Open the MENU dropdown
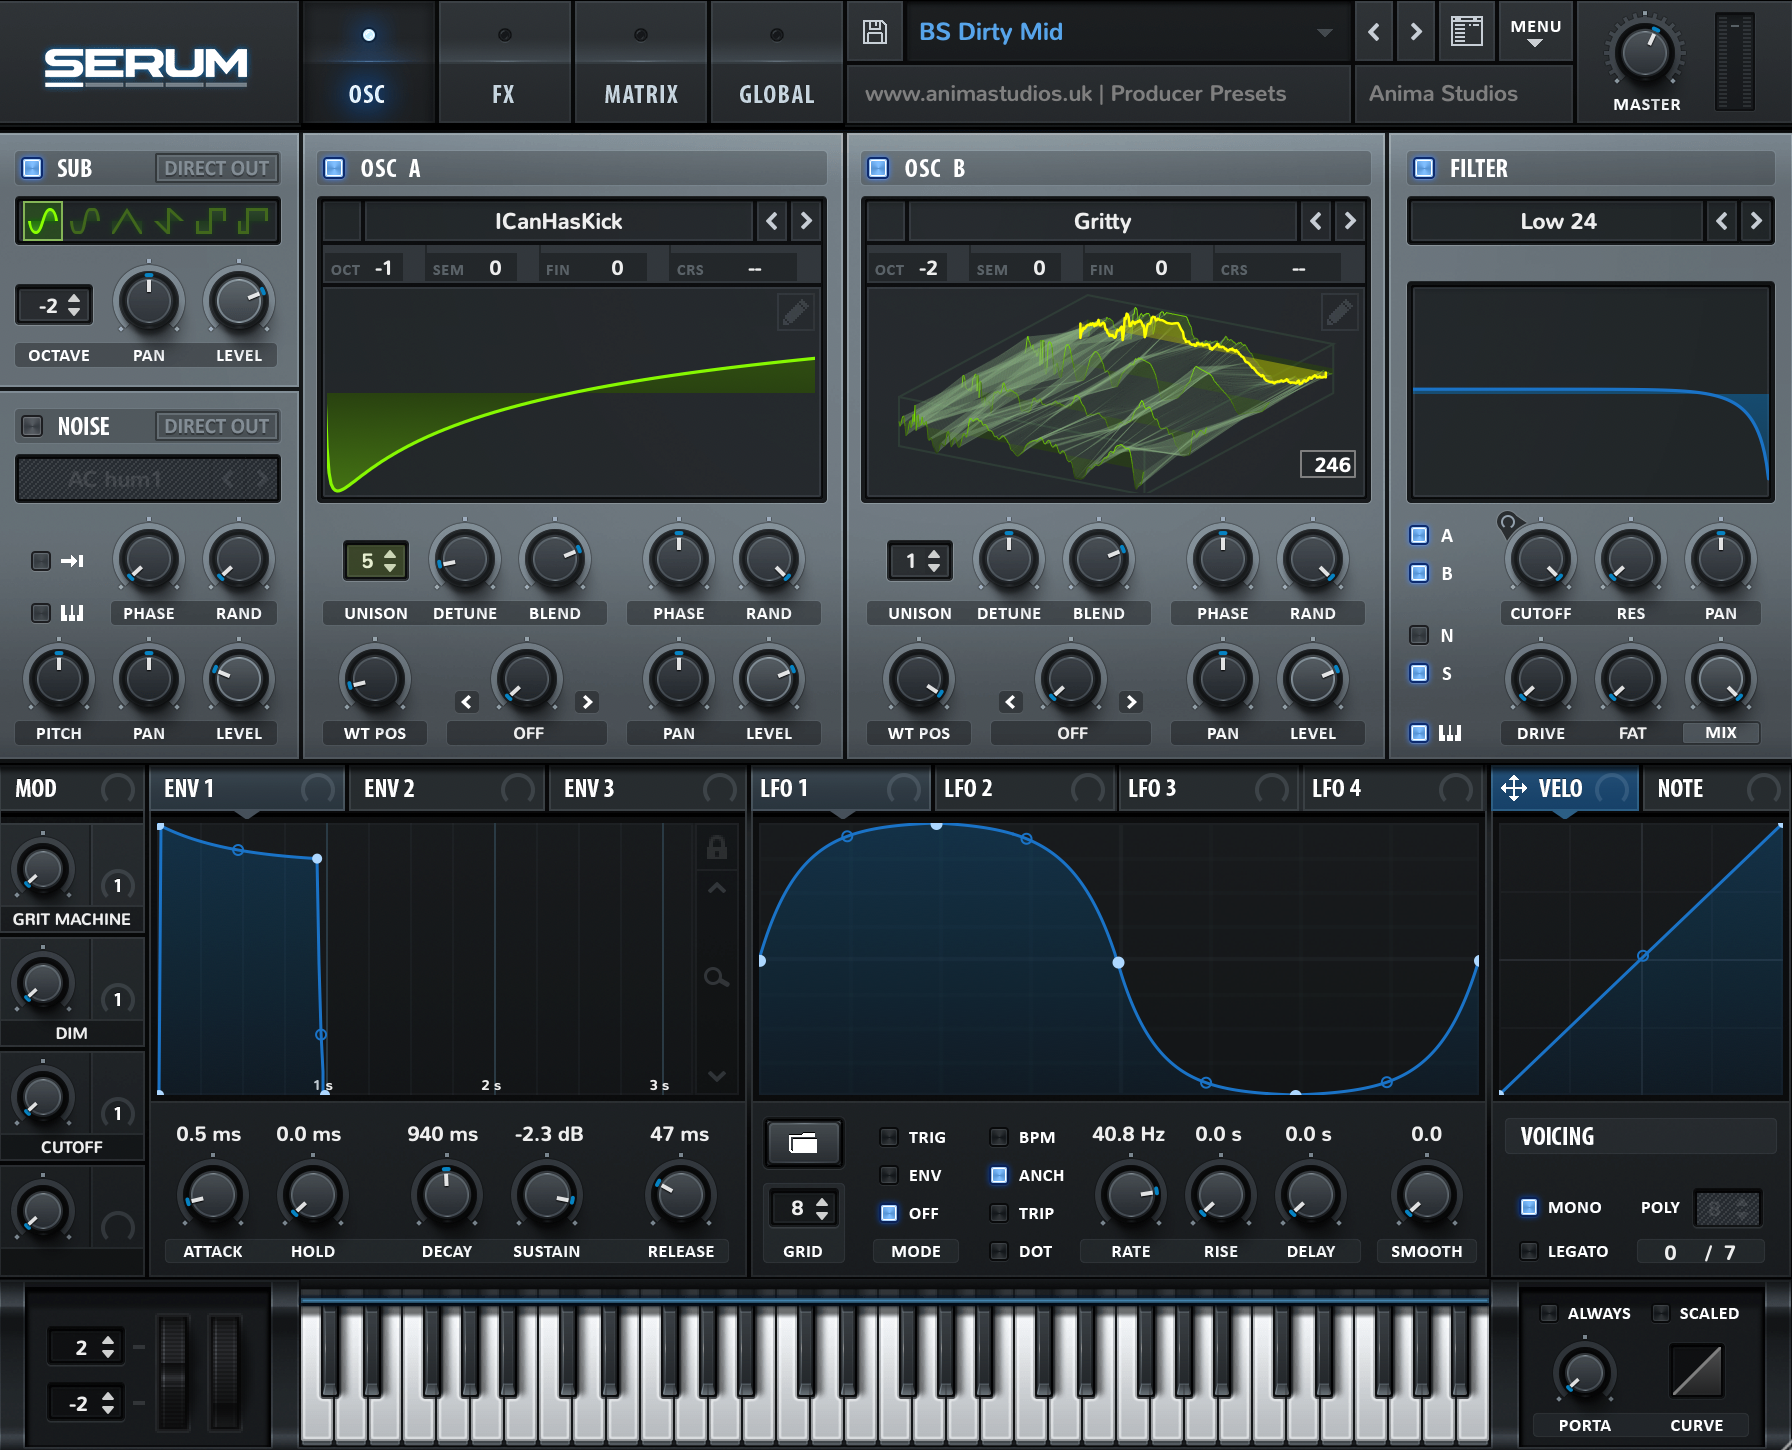Image resolution: width=1792 pixels, height=1450 pixels. (x=1536, y=32)
